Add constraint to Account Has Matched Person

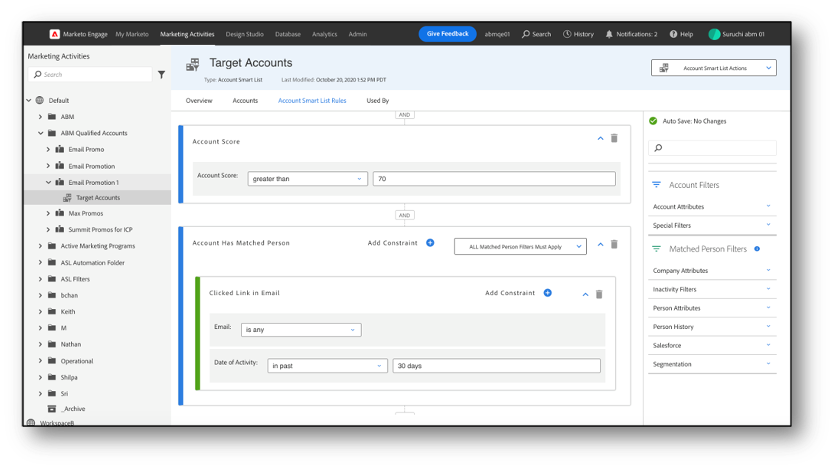tap(430, 243)
